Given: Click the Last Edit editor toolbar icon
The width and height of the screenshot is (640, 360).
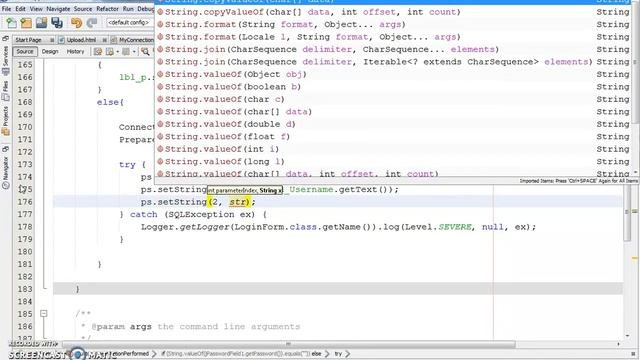Looking at the screenshot, I should [98, 52].
